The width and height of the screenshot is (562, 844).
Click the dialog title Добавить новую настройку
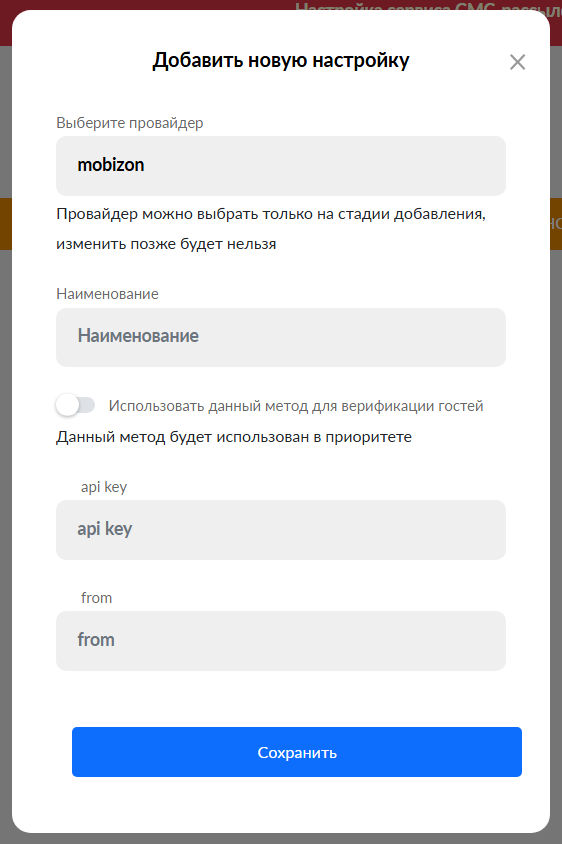pos(280,60)
